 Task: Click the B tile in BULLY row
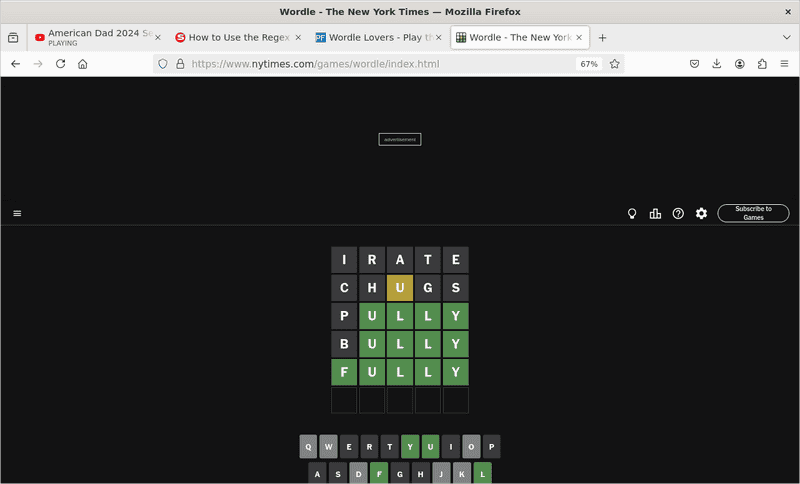(x=344, y=344)
